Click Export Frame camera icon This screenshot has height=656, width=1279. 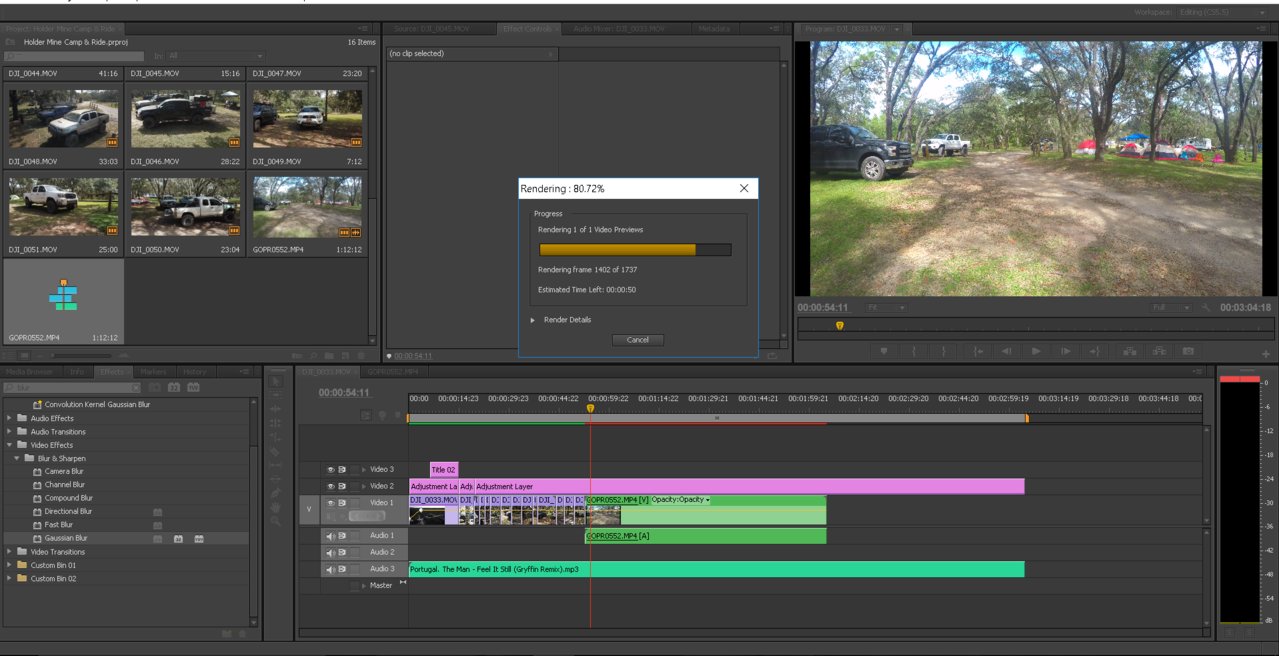[x=1188, y=351]
